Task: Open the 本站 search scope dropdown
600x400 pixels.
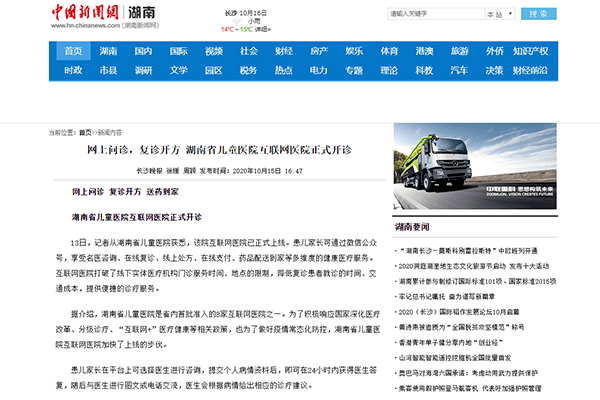Action: point(500,14)
